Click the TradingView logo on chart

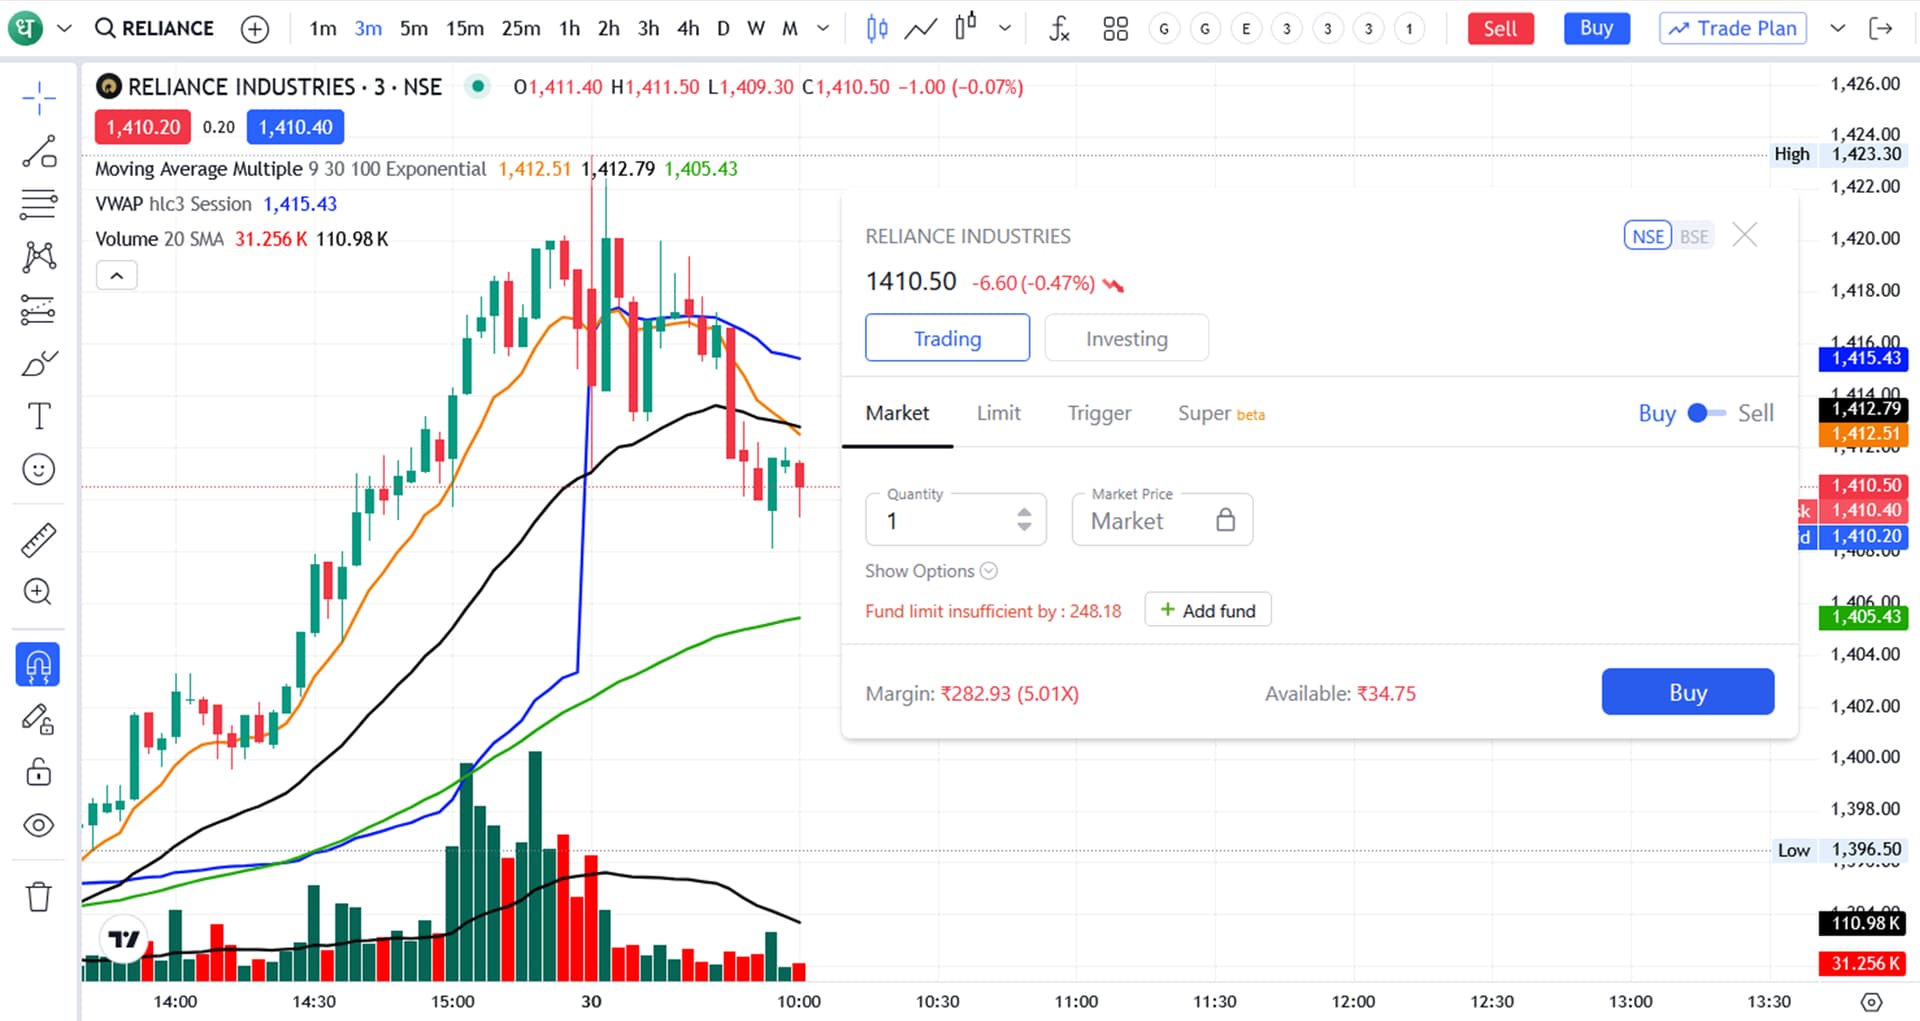[124, 939]
